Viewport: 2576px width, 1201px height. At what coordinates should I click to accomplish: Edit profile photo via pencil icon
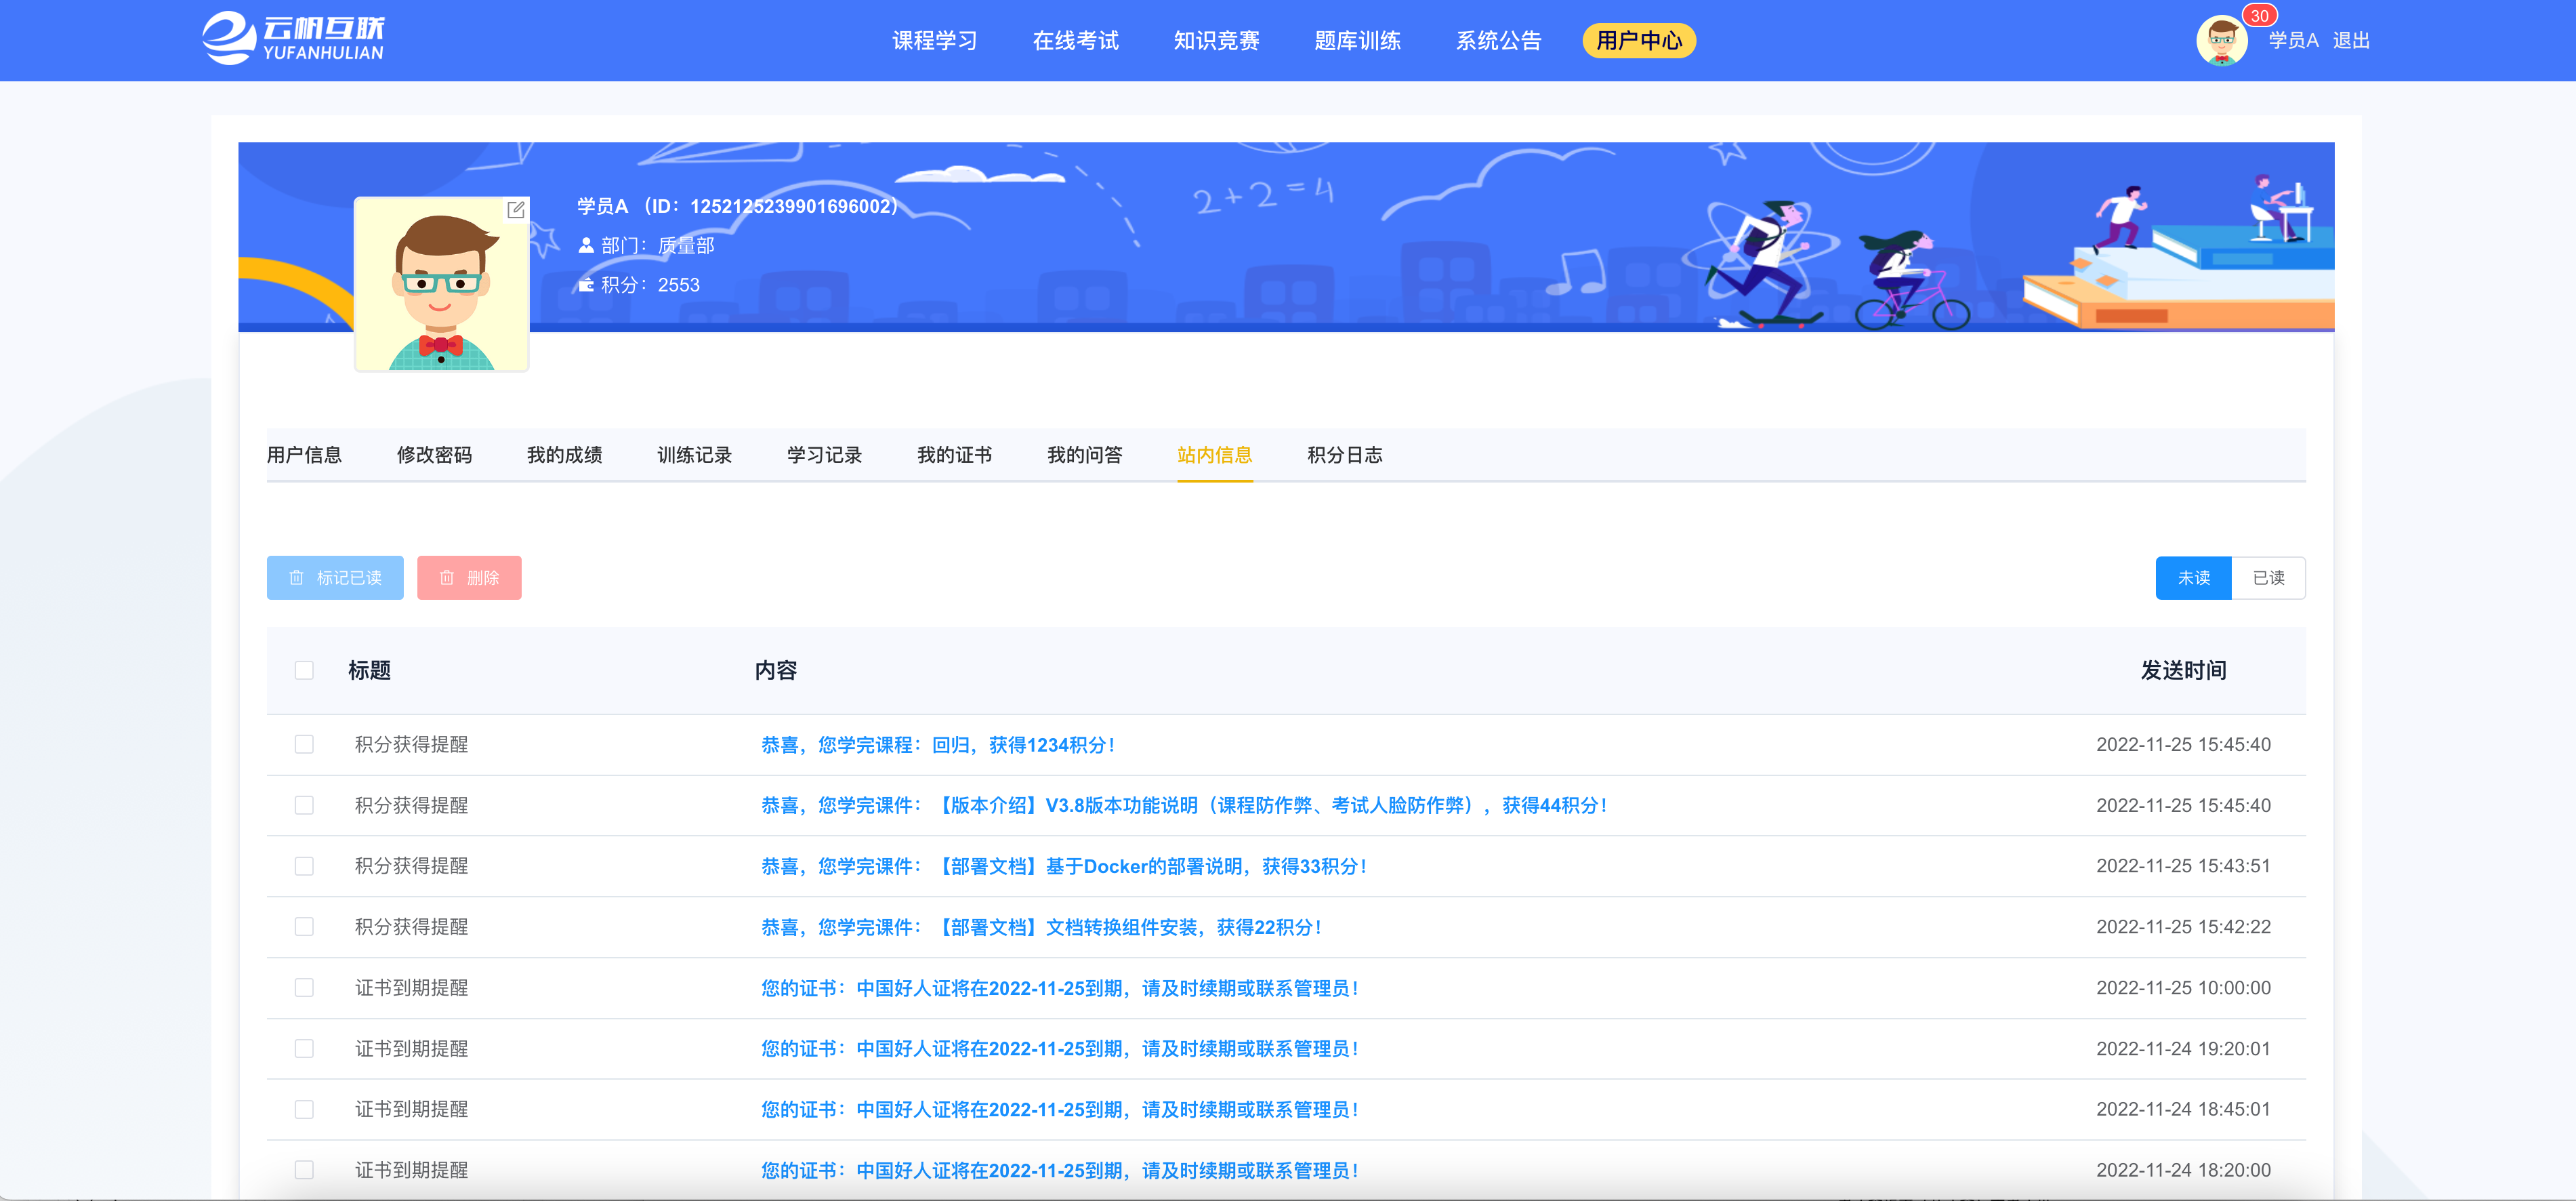(516, 210)
